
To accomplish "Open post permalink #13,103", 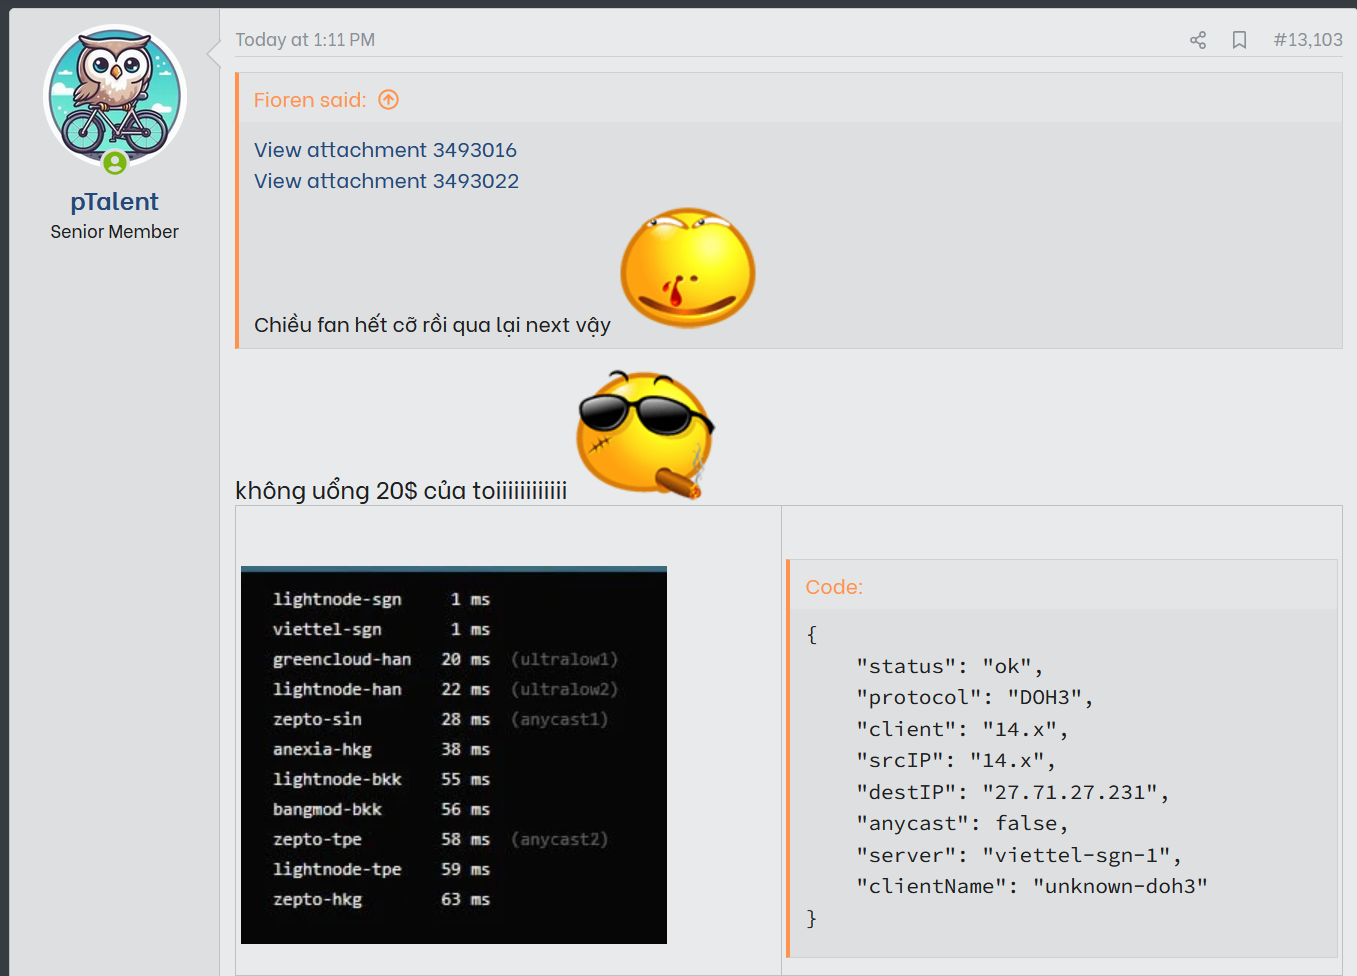I will 1307,40.
